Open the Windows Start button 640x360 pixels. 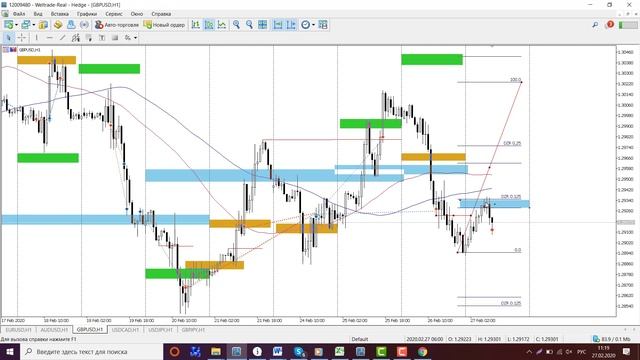point(10,351)
